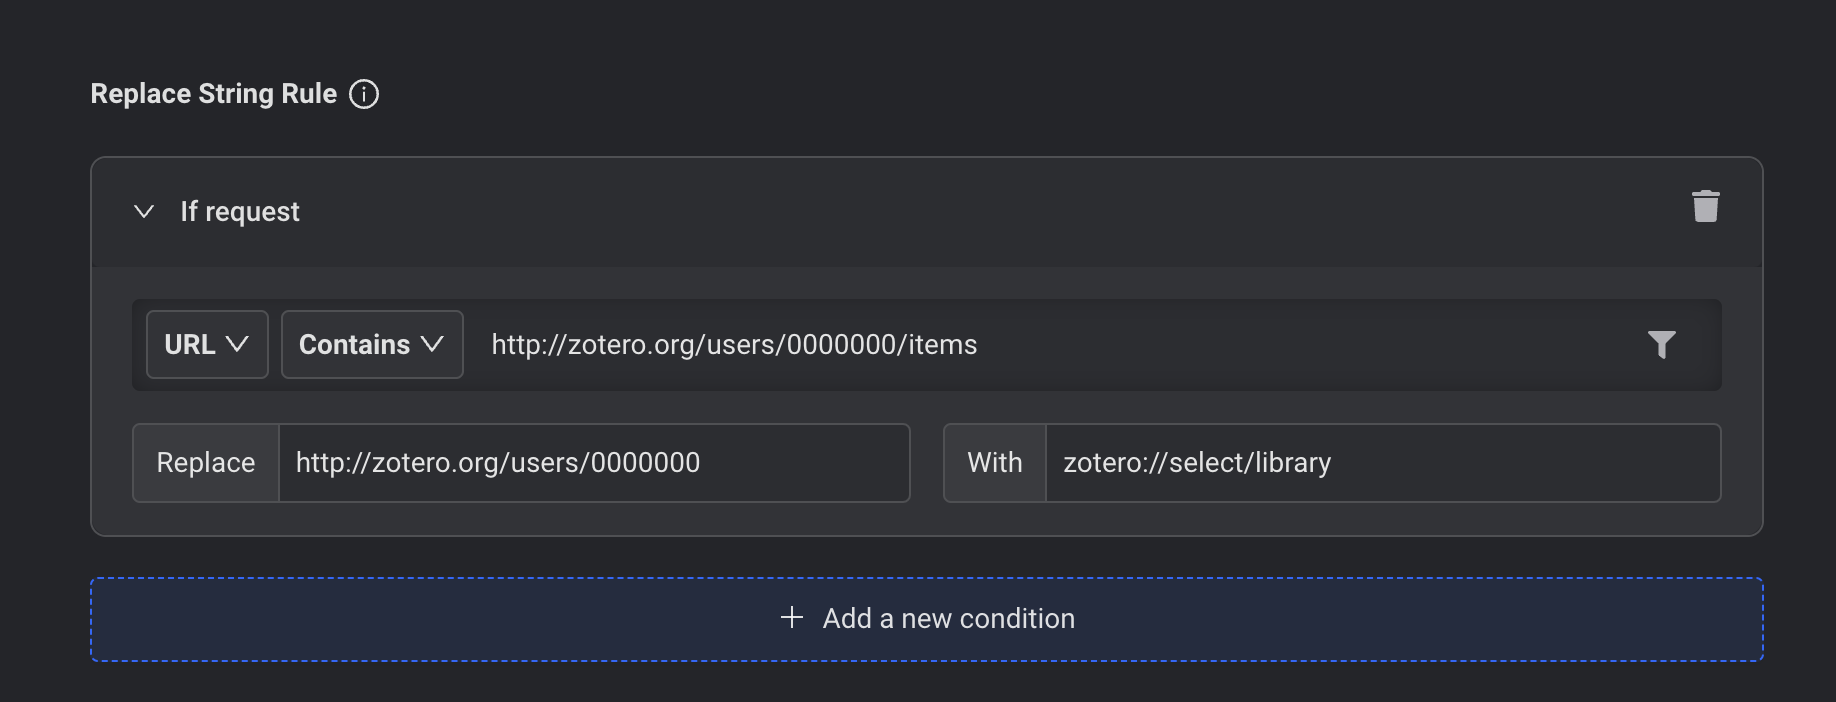Screen dimensions: 1836x702
Task: Click the With label addon
Action: pyautogui.click(x=995, y=463)
